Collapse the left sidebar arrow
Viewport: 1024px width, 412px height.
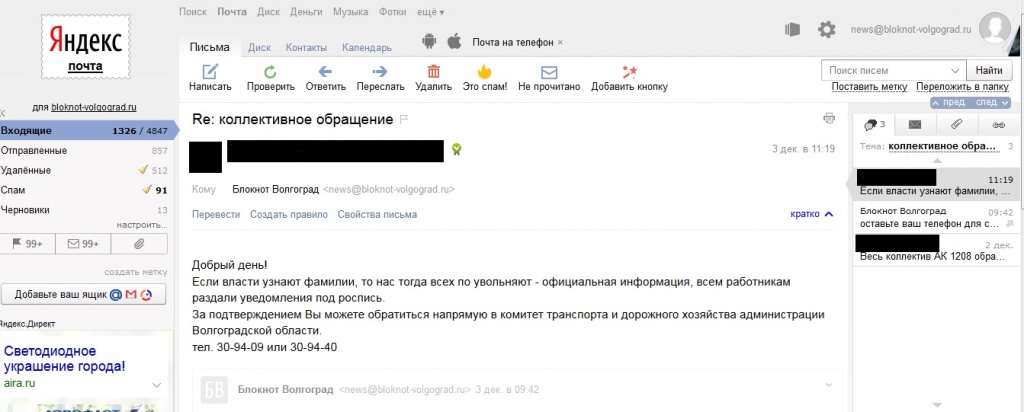click(x=3, y=114)
